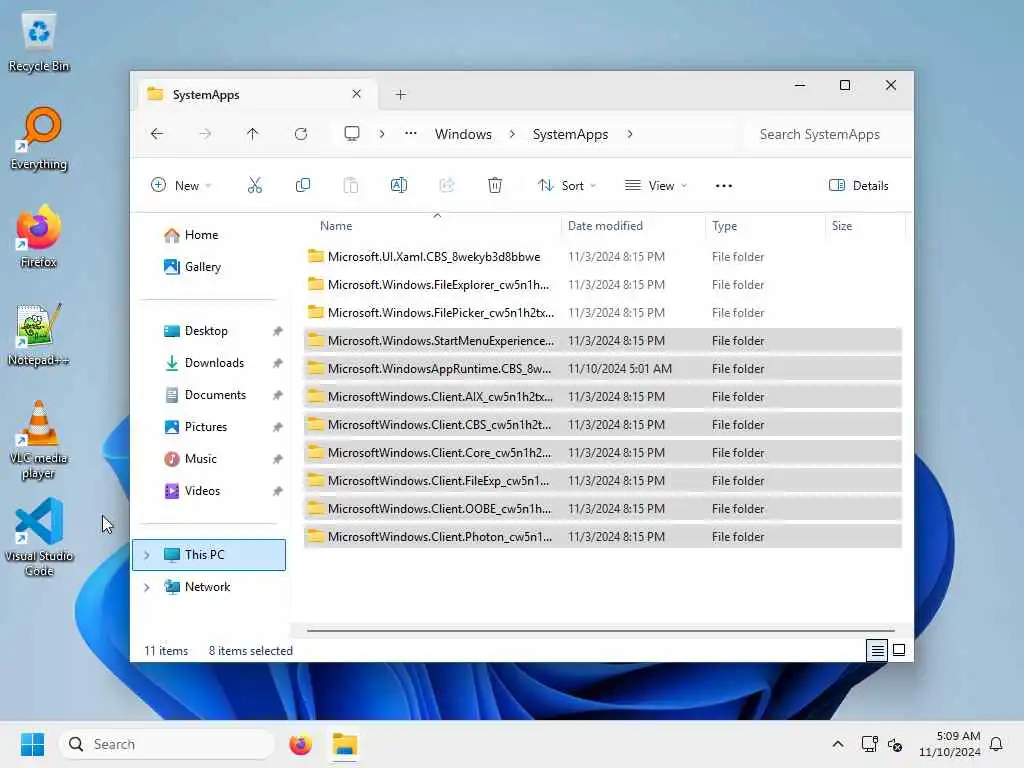The image size is (1024, 768).
Task: Click the horizontal scrollbar of file list
Action: (600, 631)
